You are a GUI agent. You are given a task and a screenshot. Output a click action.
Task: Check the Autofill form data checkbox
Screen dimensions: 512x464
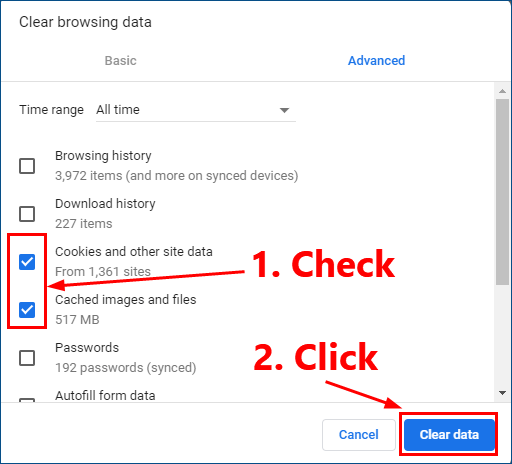(x=27, y=400)
